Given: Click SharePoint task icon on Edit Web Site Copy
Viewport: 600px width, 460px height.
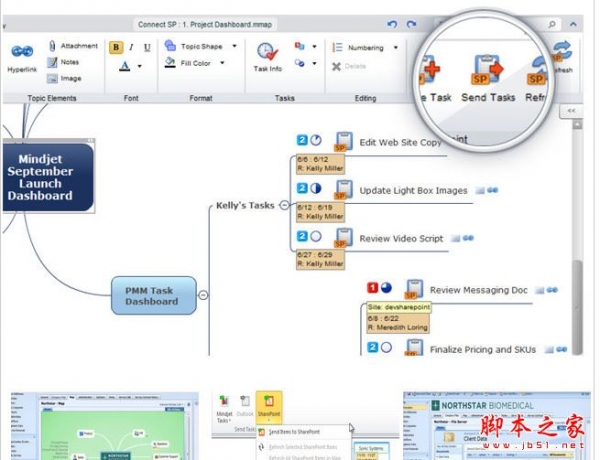Looking at the screenshot, I should pos(343,142).
